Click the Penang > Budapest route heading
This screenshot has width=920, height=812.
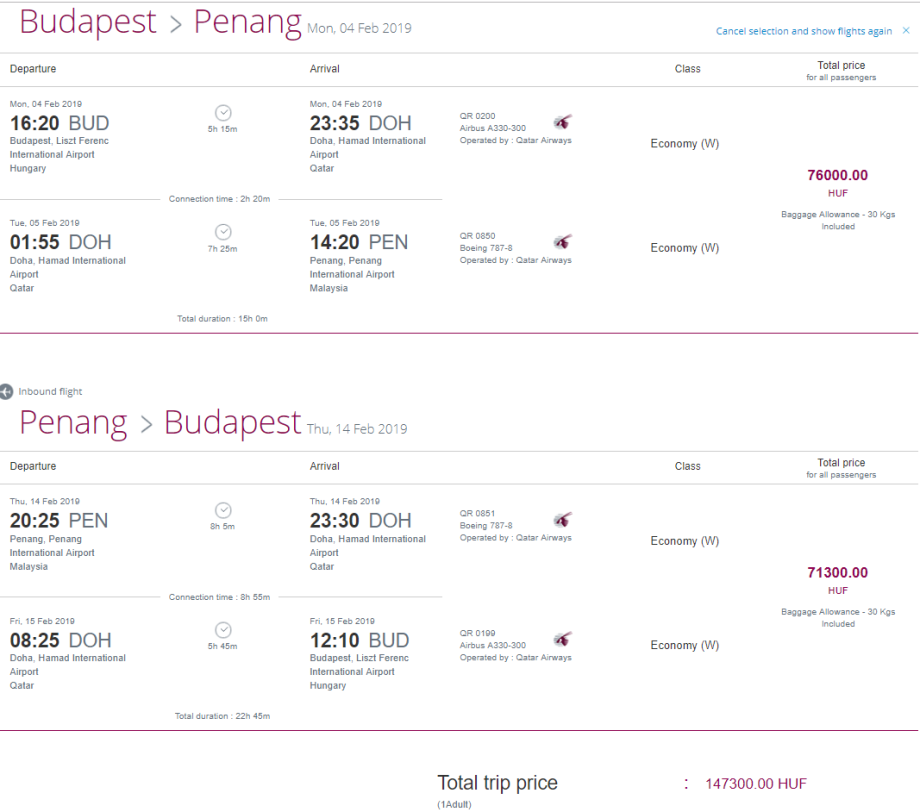click(160, 422)
